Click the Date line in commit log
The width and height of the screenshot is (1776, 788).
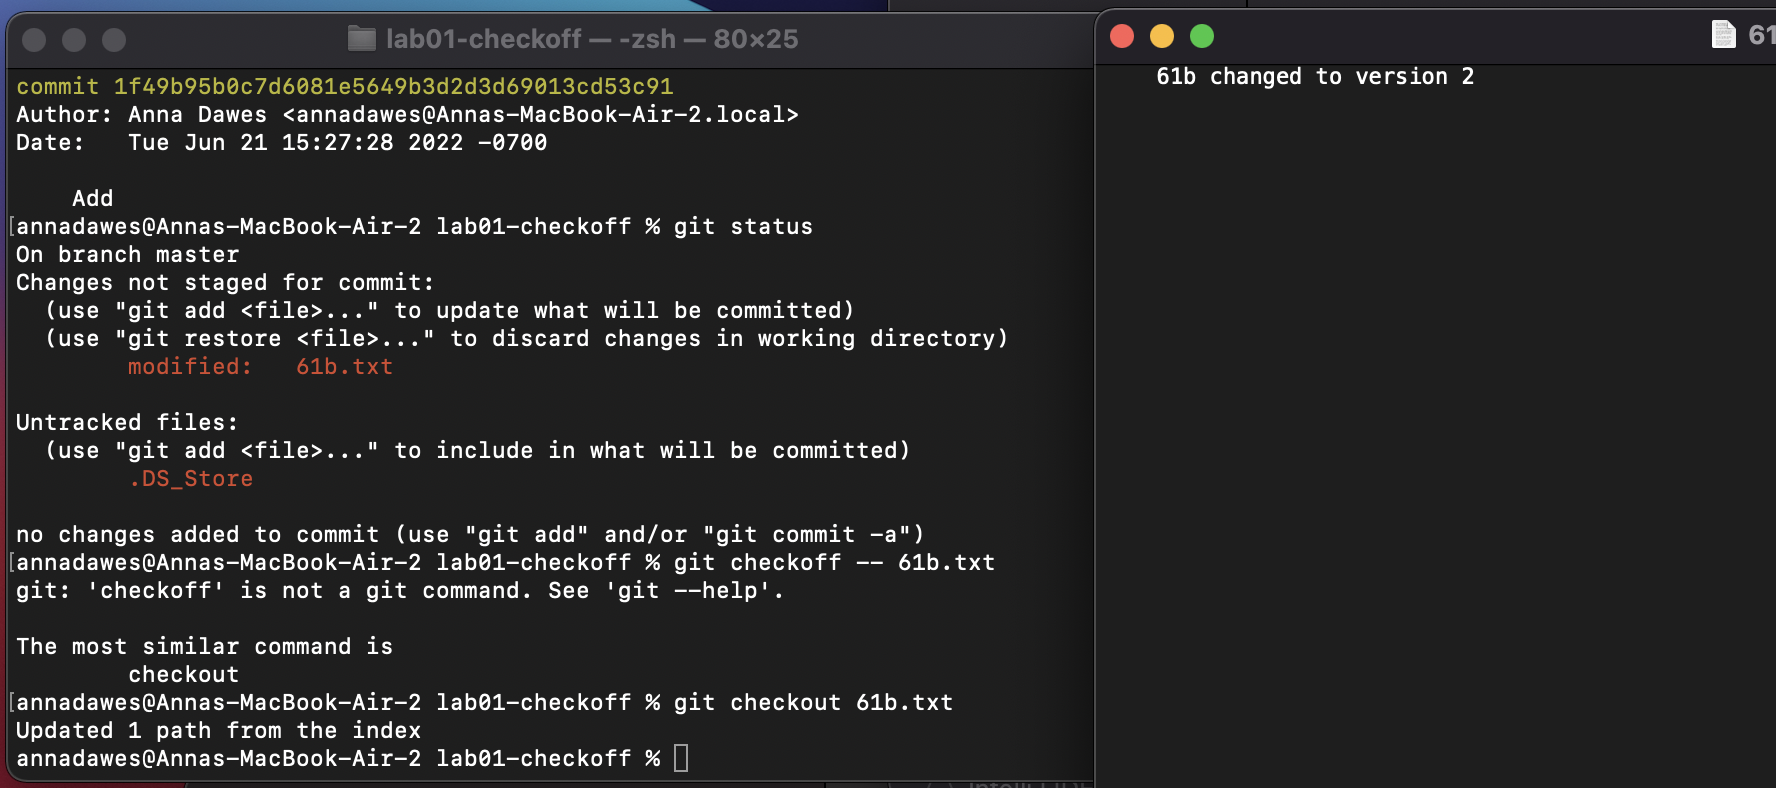point(281,143)
